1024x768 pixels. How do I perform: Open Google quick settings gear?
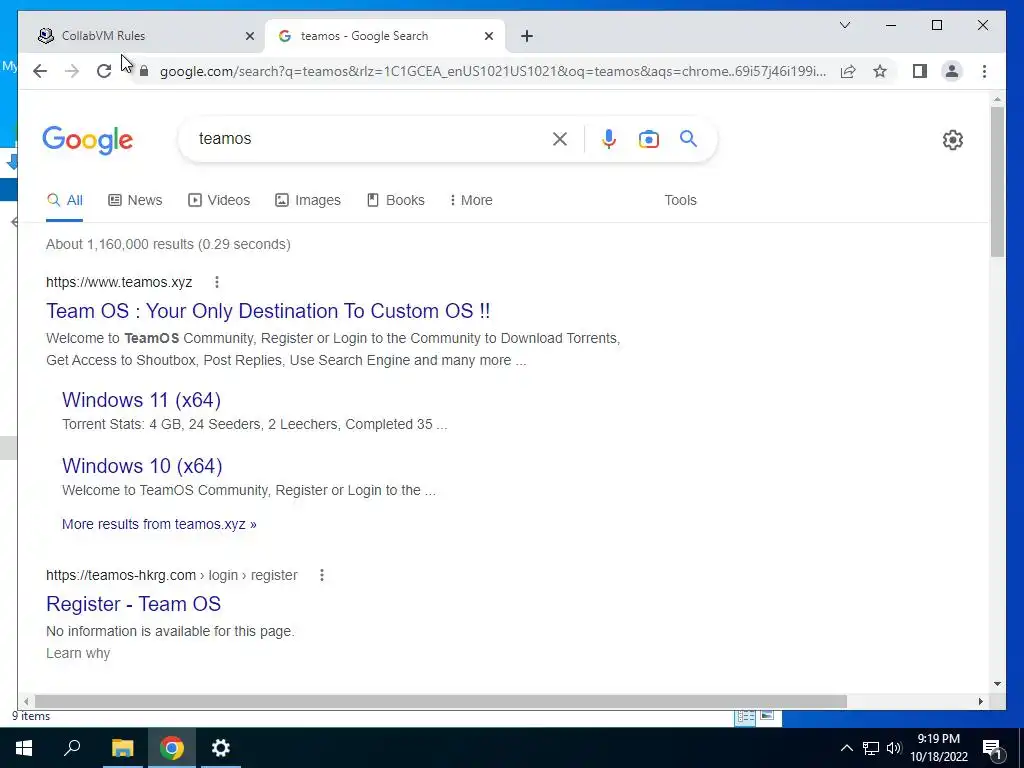953,140
